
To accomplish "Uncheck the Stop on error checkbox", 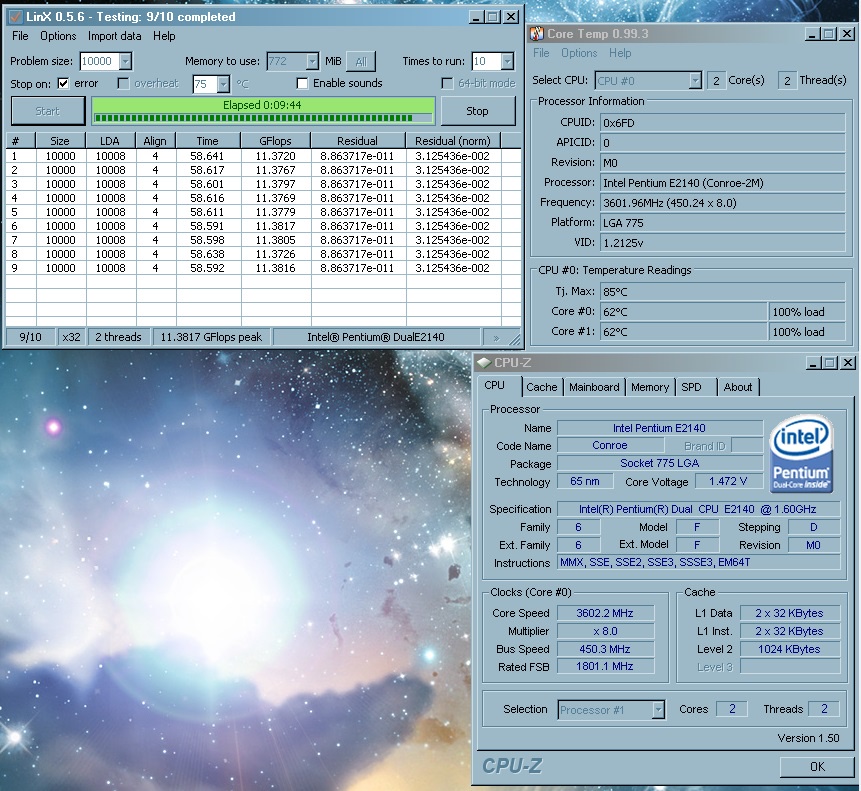I will (63, 83).
